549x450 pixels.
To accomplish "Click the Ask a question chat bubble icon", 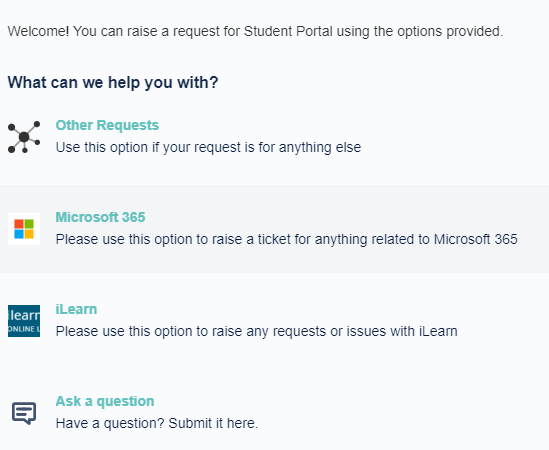I will 24,413.
